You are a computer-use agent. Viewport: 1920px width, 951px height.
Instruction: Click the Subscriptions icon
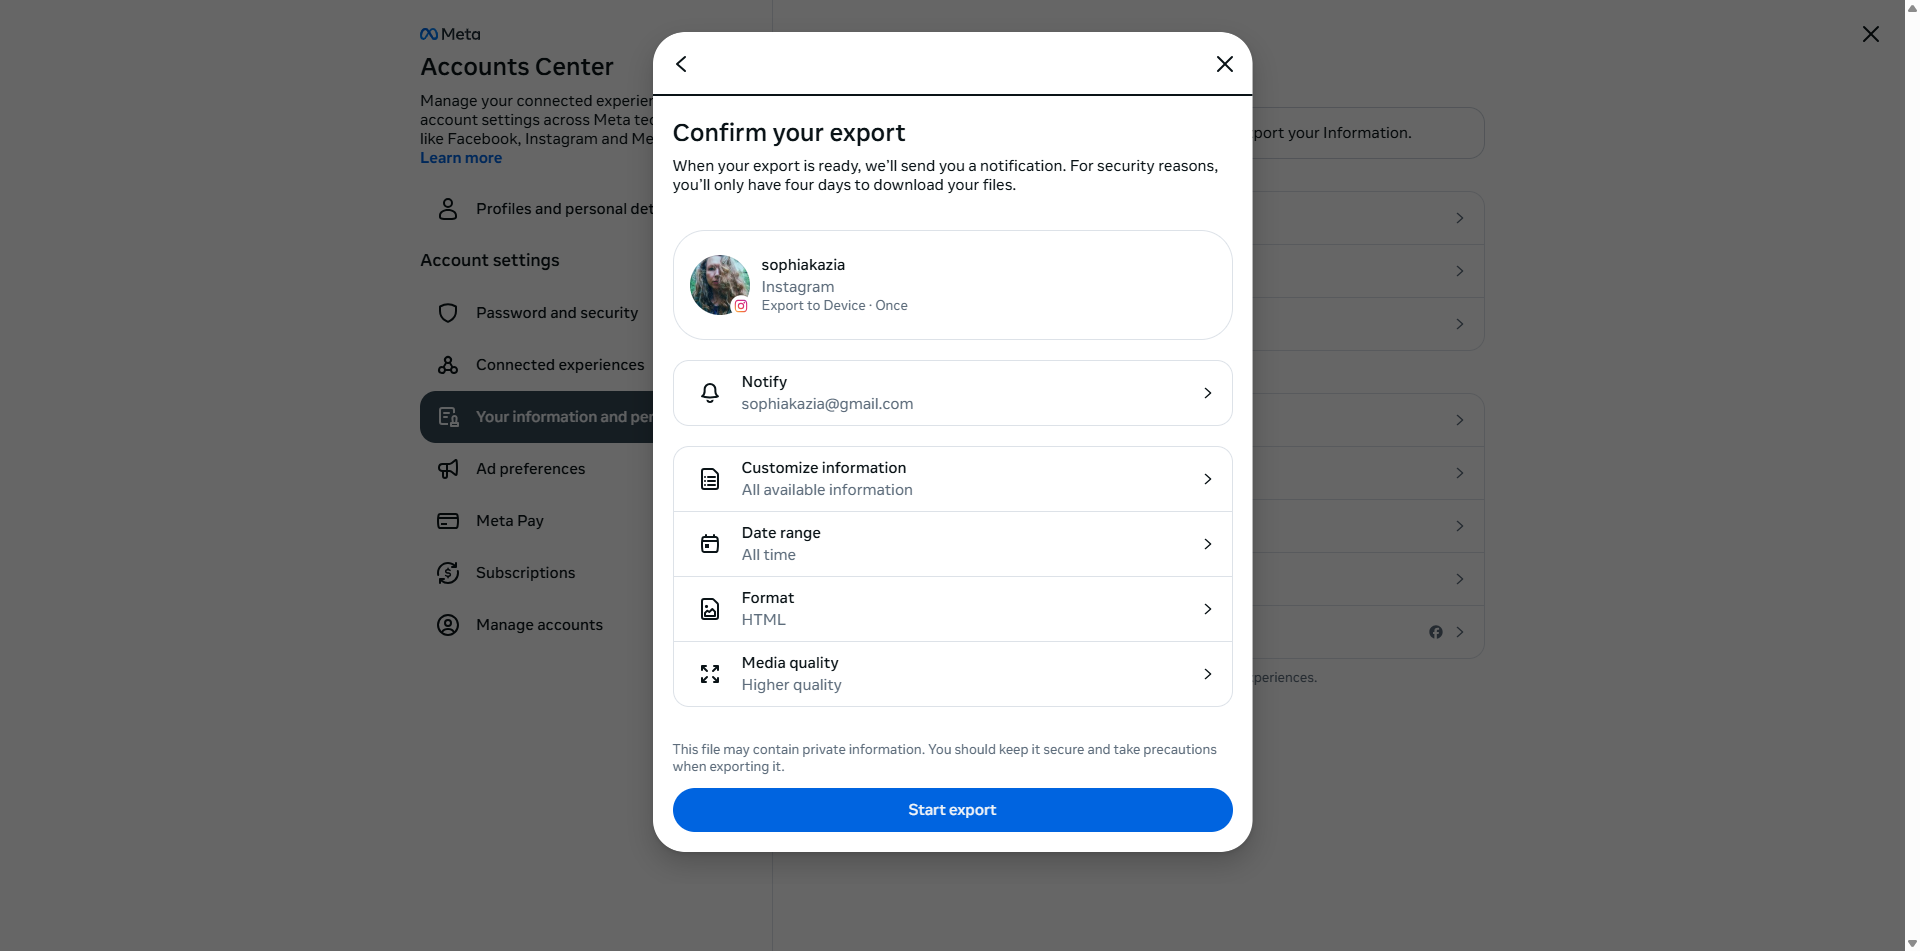[x=448, y=573]
